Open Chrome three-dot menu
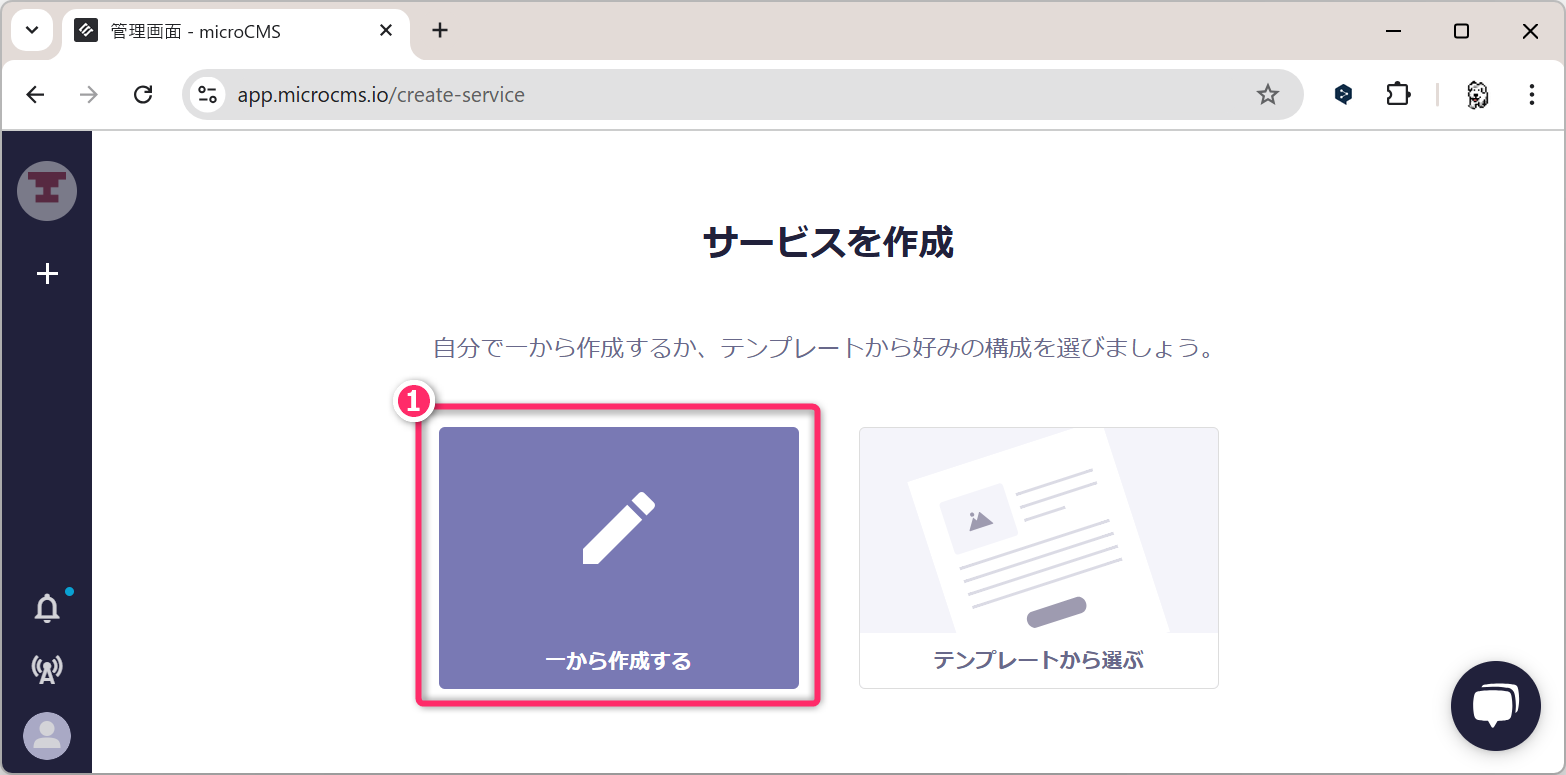This screenshot has width=1566, height=775. click(x=1531, y=95)
